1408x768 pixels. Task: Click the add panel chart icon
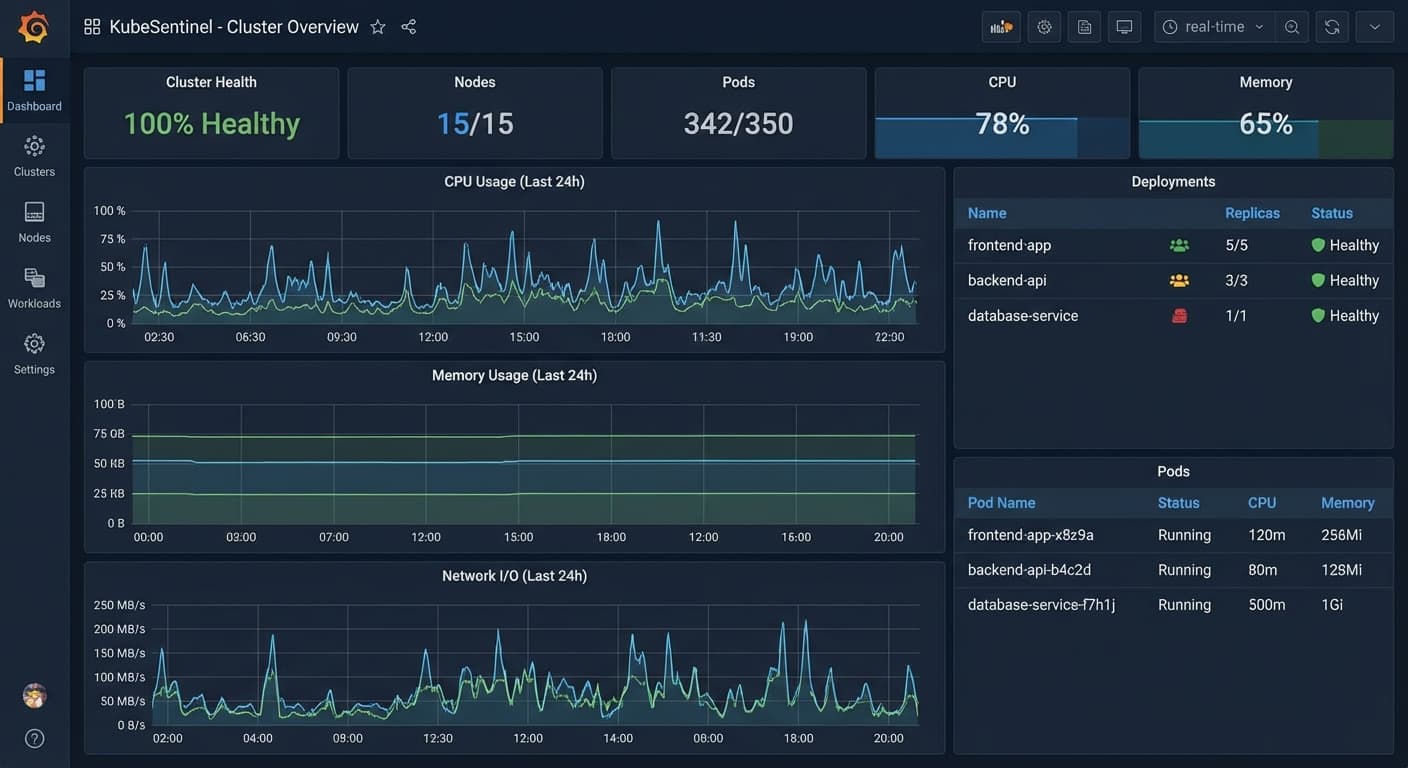coord(1001,27)
